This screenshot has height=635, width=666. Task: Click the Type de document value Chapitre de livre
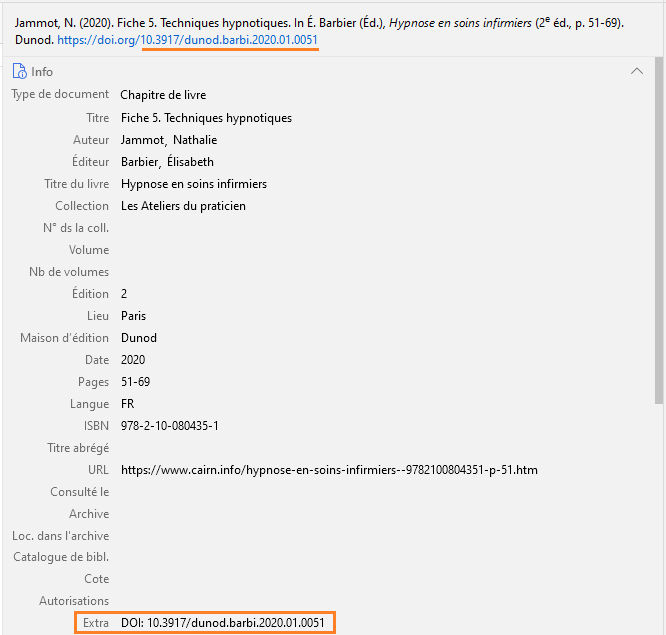[163, 95]
